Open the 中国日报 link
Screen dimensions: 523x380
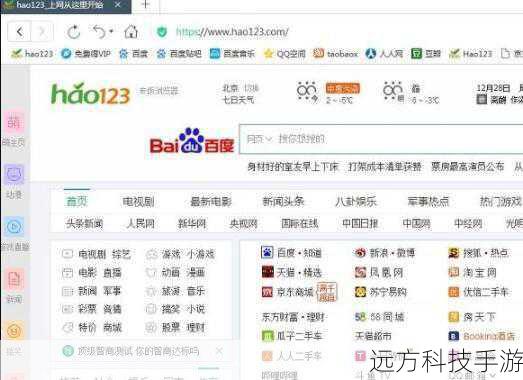[x=360, y=224]
